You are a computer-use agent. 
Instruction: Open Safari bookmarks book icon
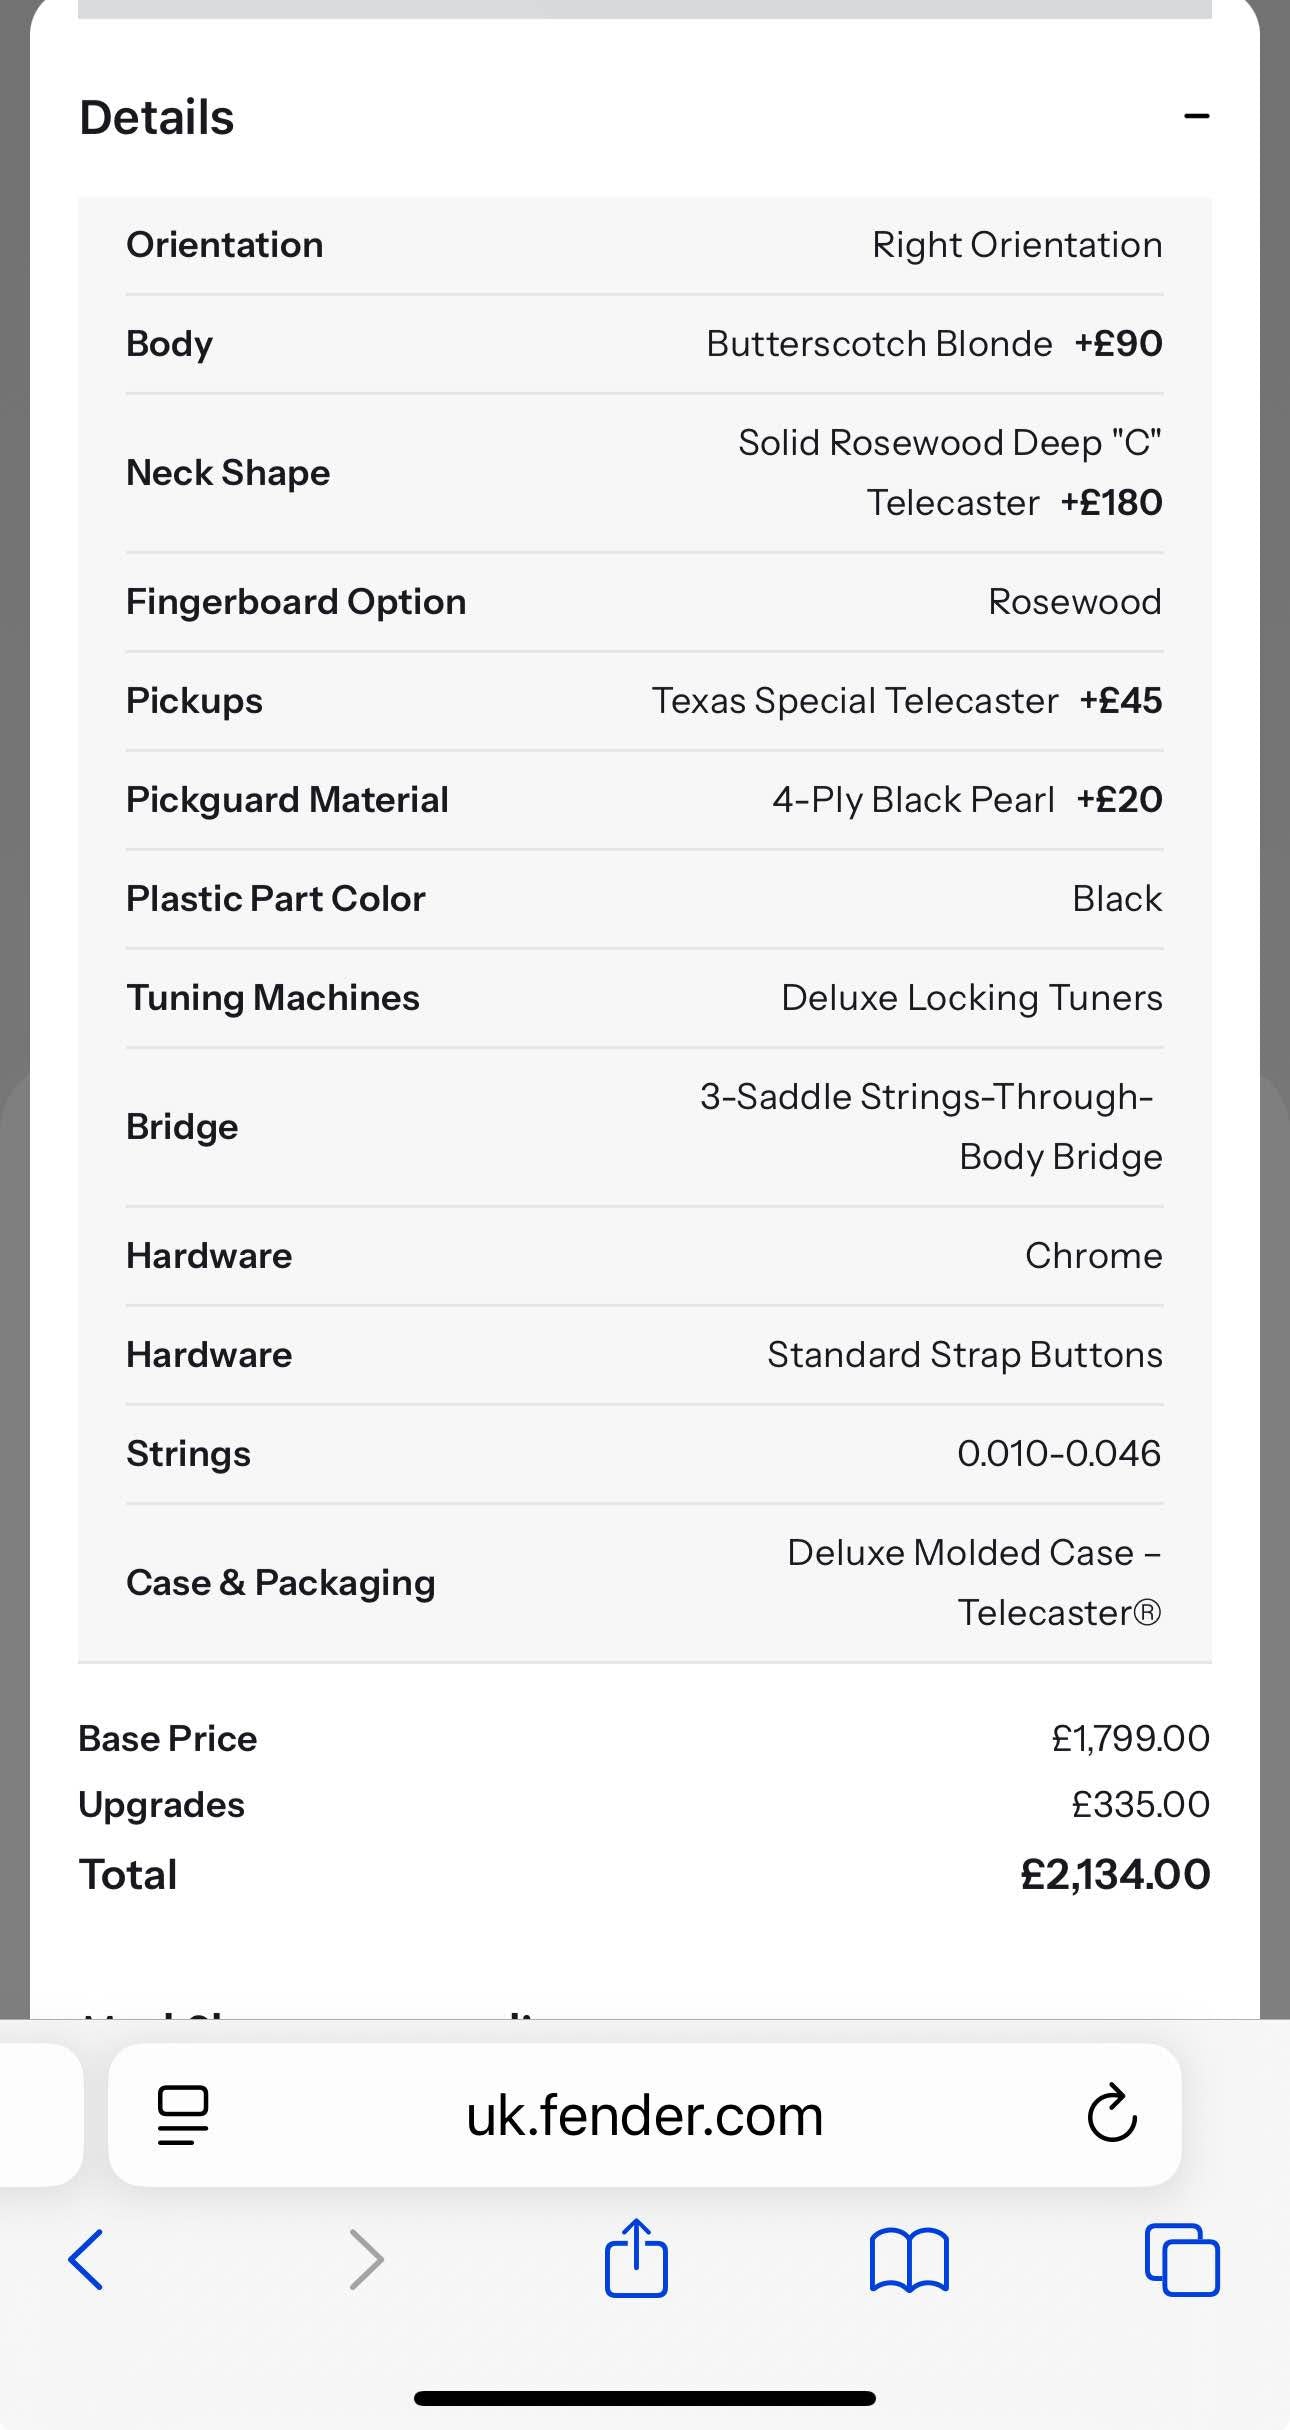click(908, 2260)
